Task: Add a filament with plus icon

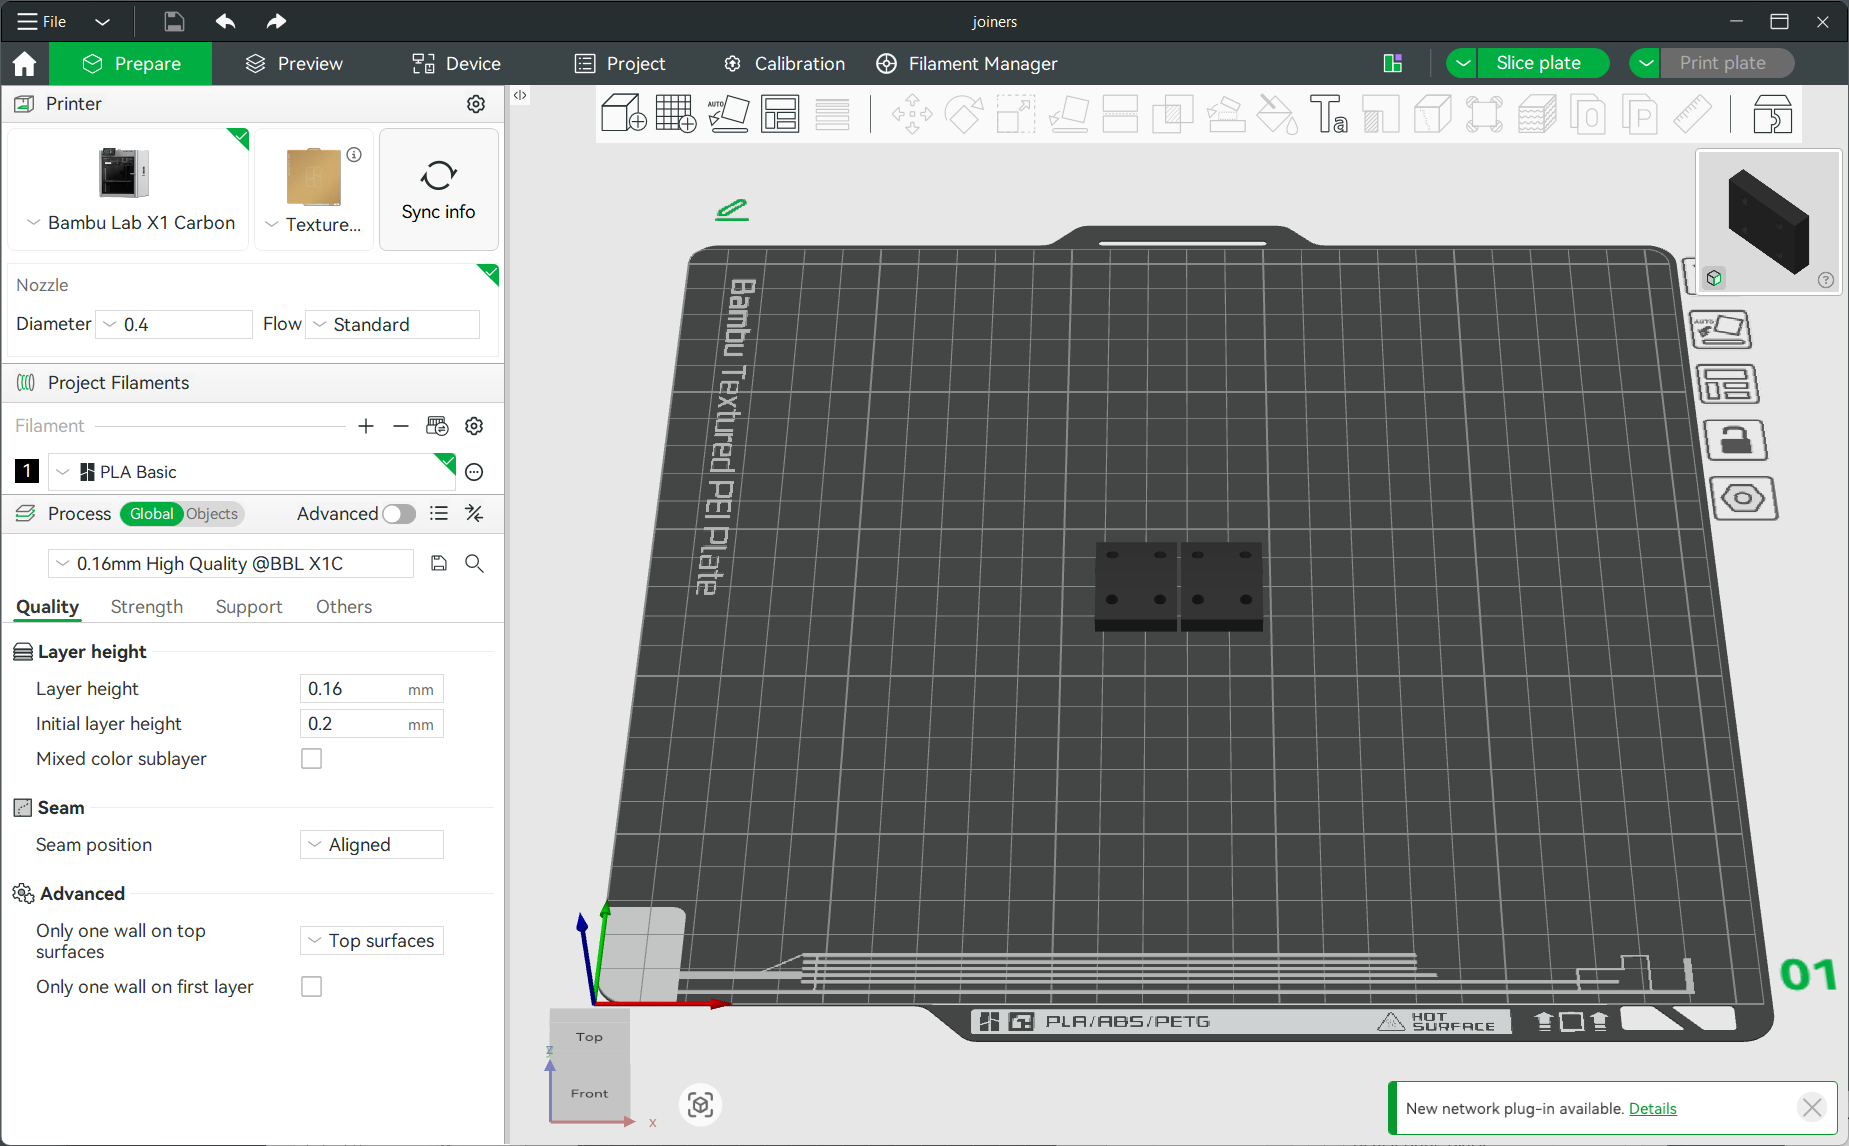Action: tap(366, 426)
